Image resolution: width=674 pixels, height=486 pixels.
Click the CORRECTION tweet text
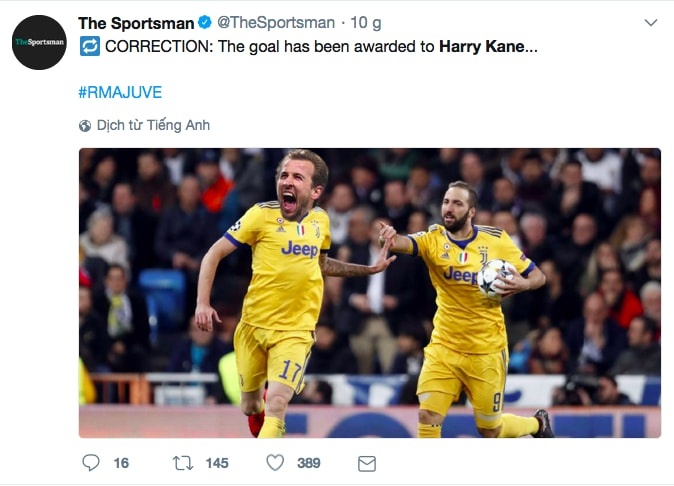tap(270, 47)
